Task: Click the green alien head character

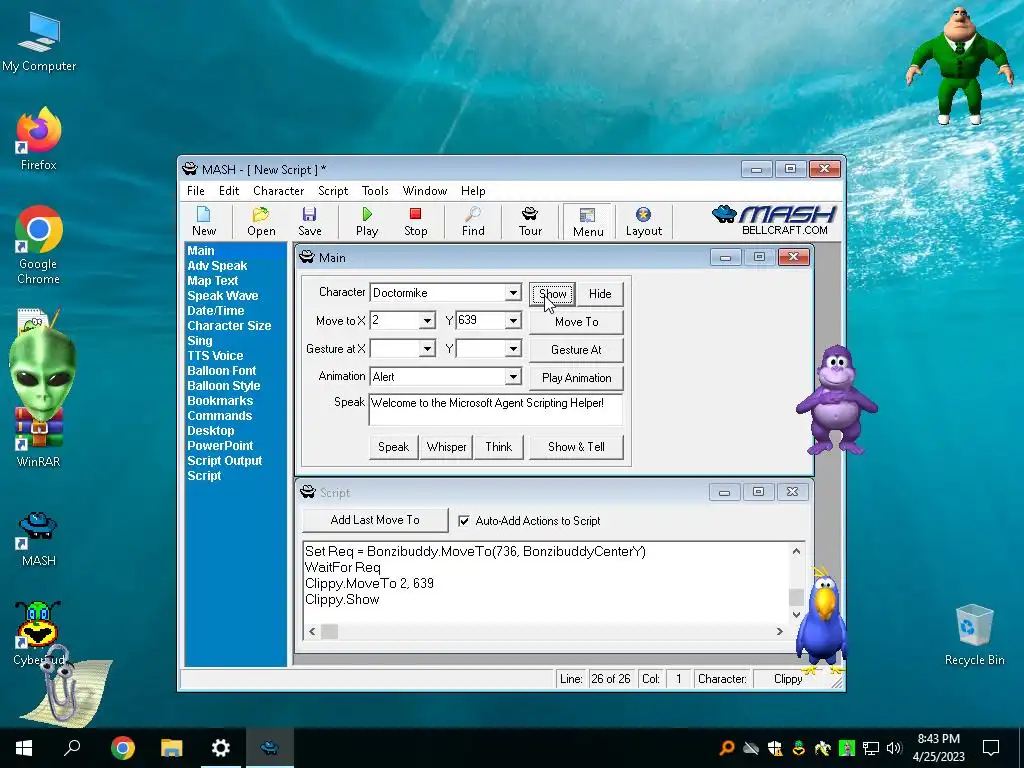Action: pyautogui.click(x=42, y=372)
